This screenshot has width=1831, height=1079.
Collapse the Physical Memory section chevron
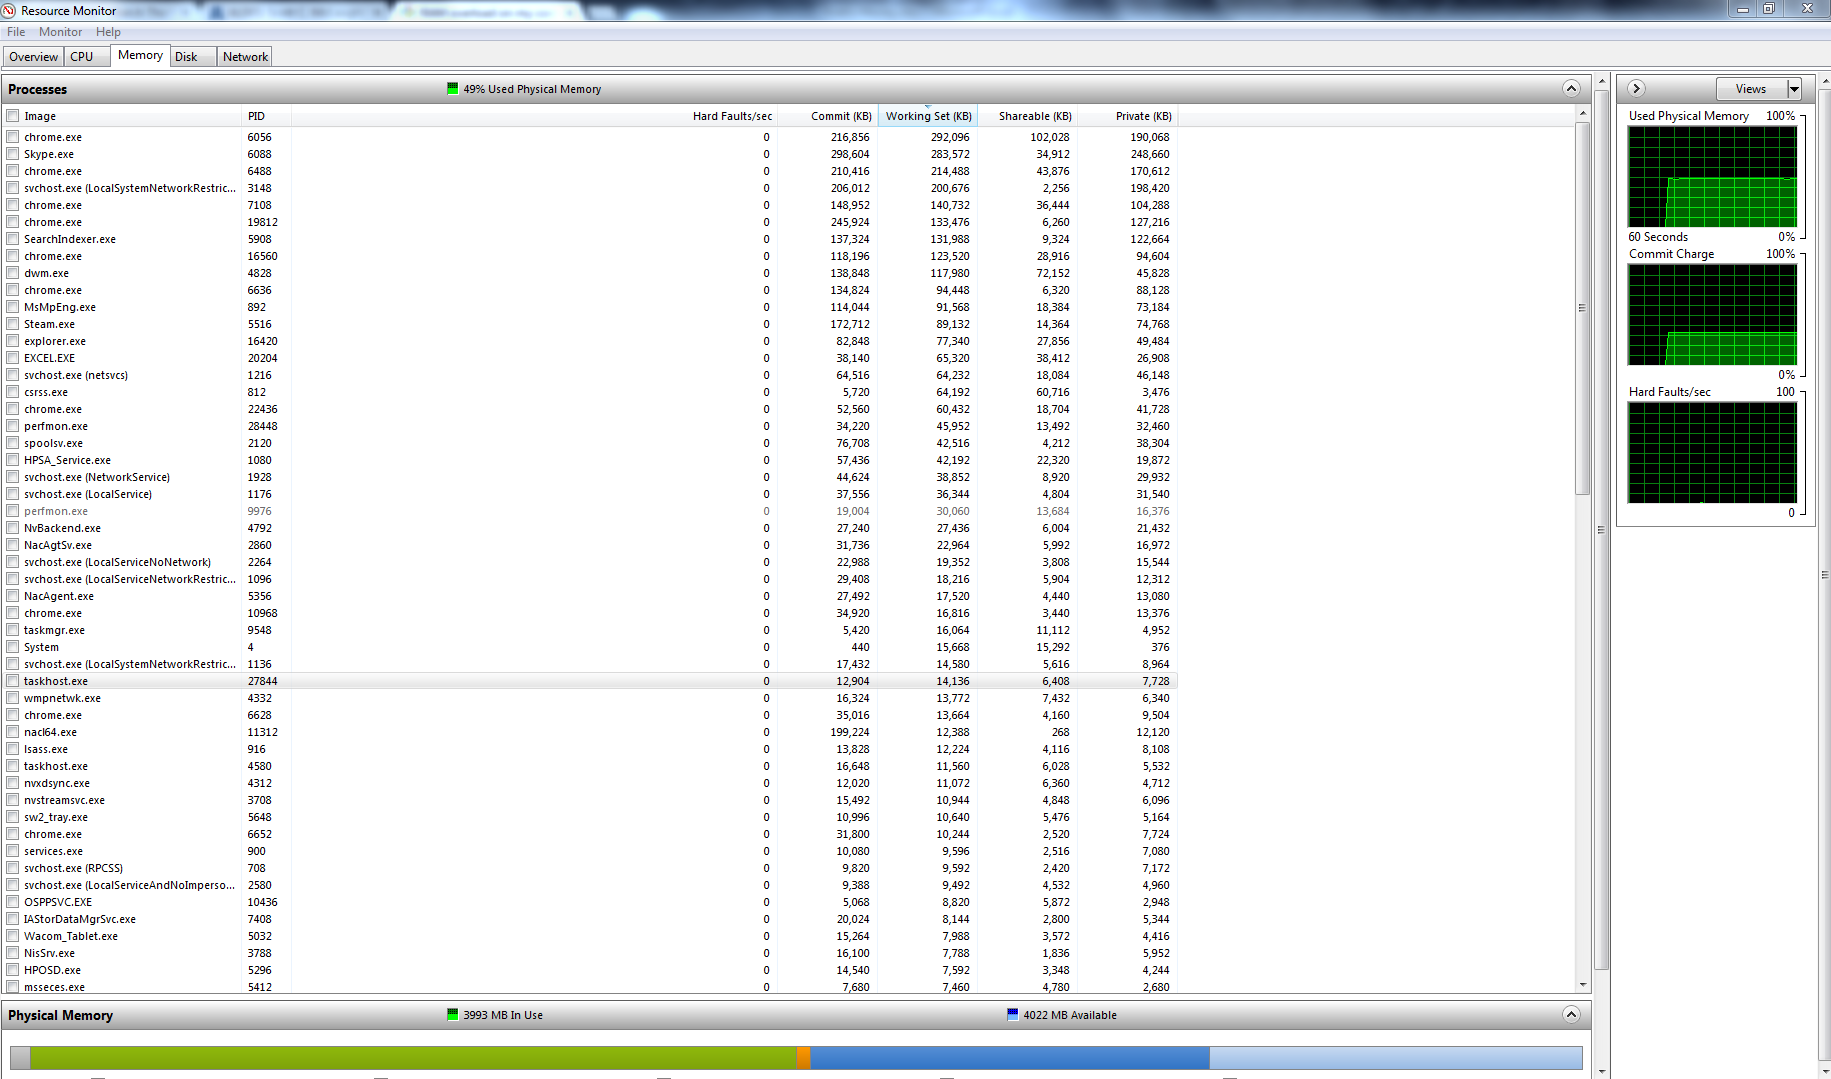(x=1571, y=1015)
